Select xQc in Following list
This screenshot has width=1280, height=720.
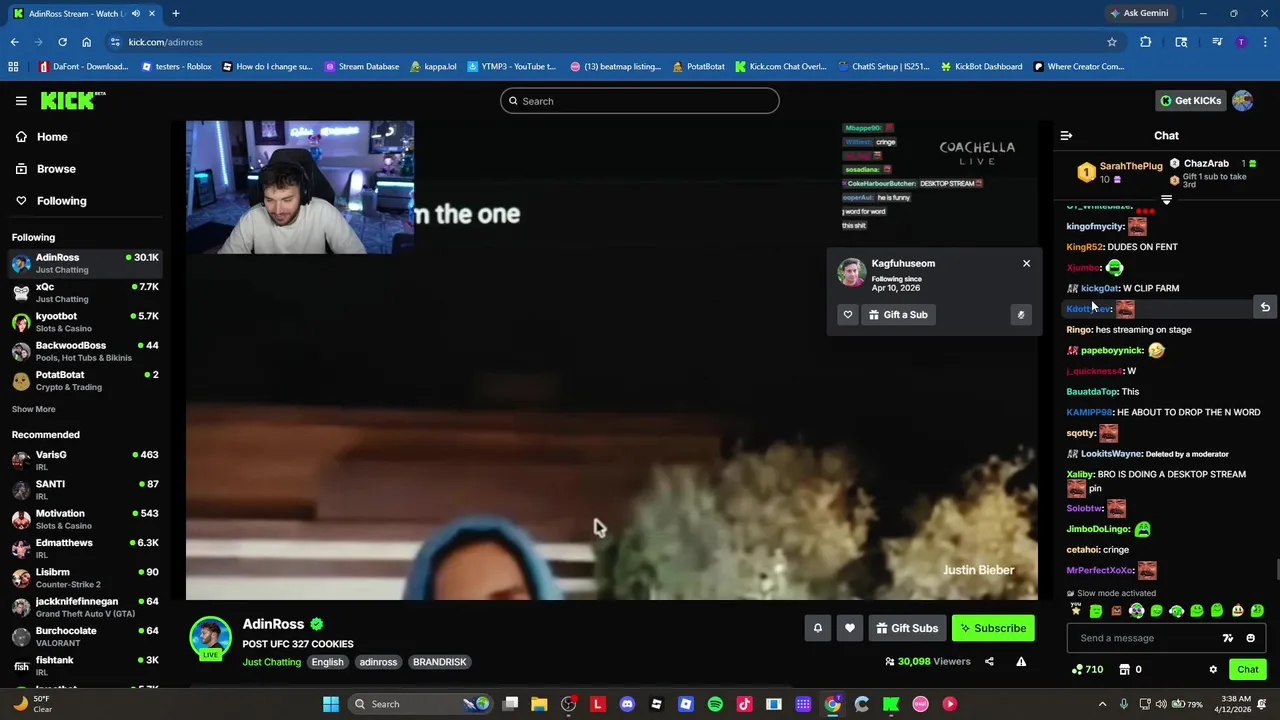pos(85,292)
